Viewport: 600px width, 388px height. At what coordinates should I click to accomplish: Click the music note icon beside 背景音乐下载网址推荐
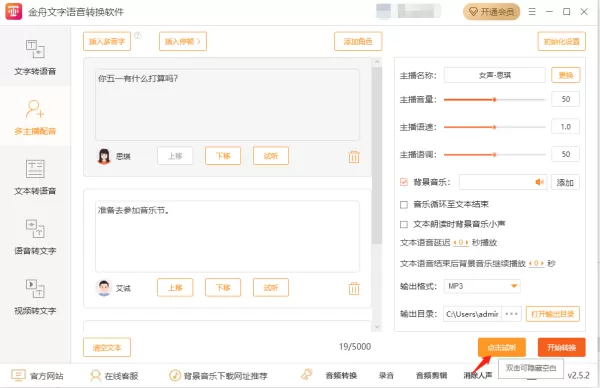[175, 375]
